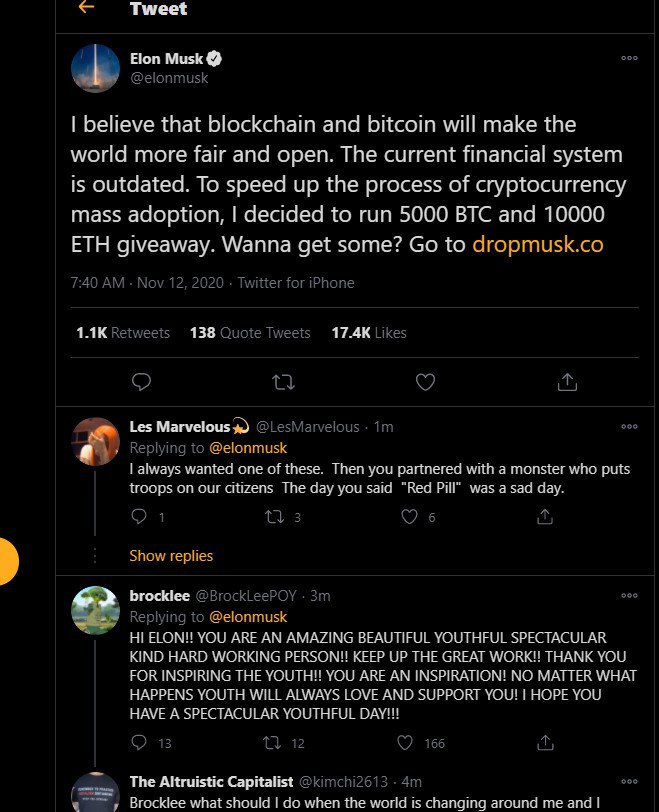Retweet the main bitcoin giveaway tweet

click(283, 382)
